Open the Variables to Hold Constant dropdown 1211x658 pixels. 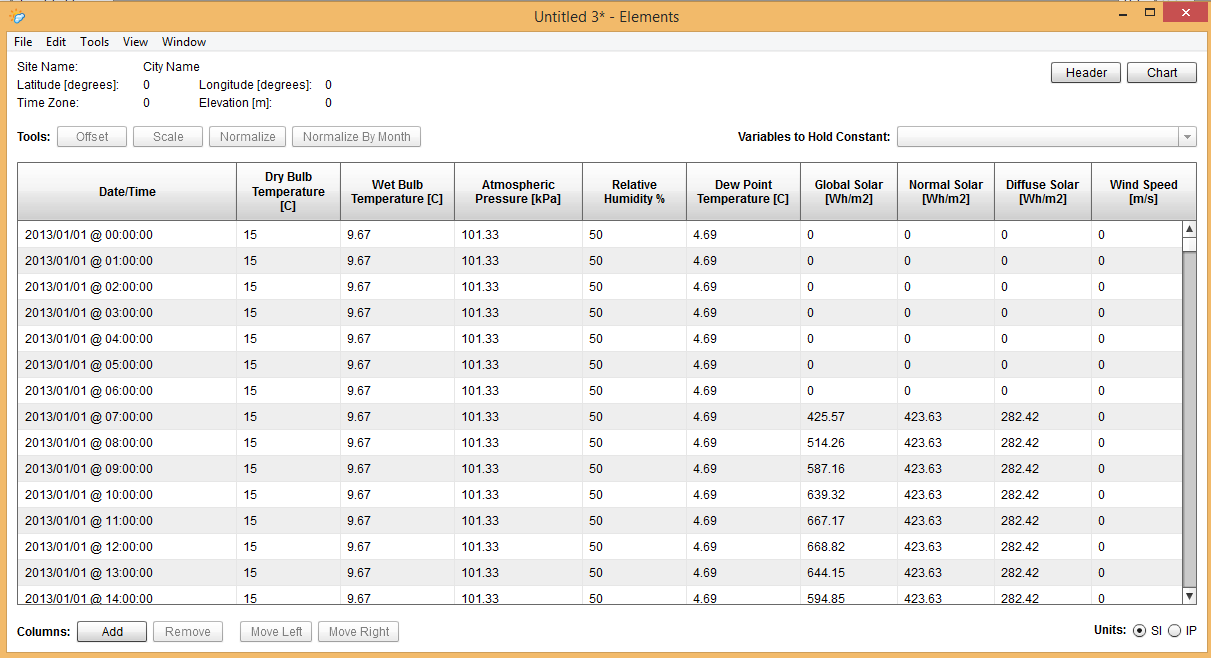(x=1047, y=137)
